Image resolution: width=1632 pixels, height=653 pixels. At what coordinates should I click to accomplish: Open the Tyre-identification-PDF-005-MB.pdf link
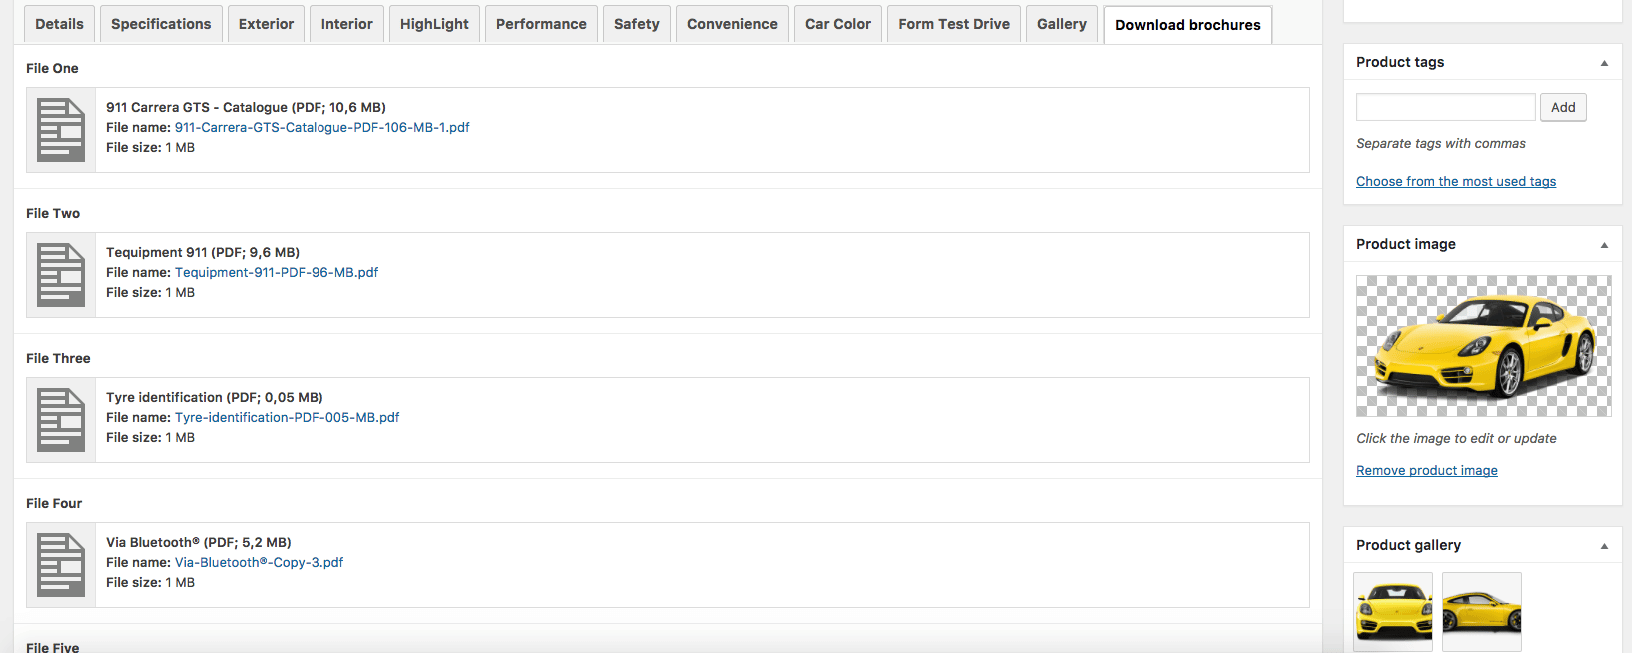[287, 418]
